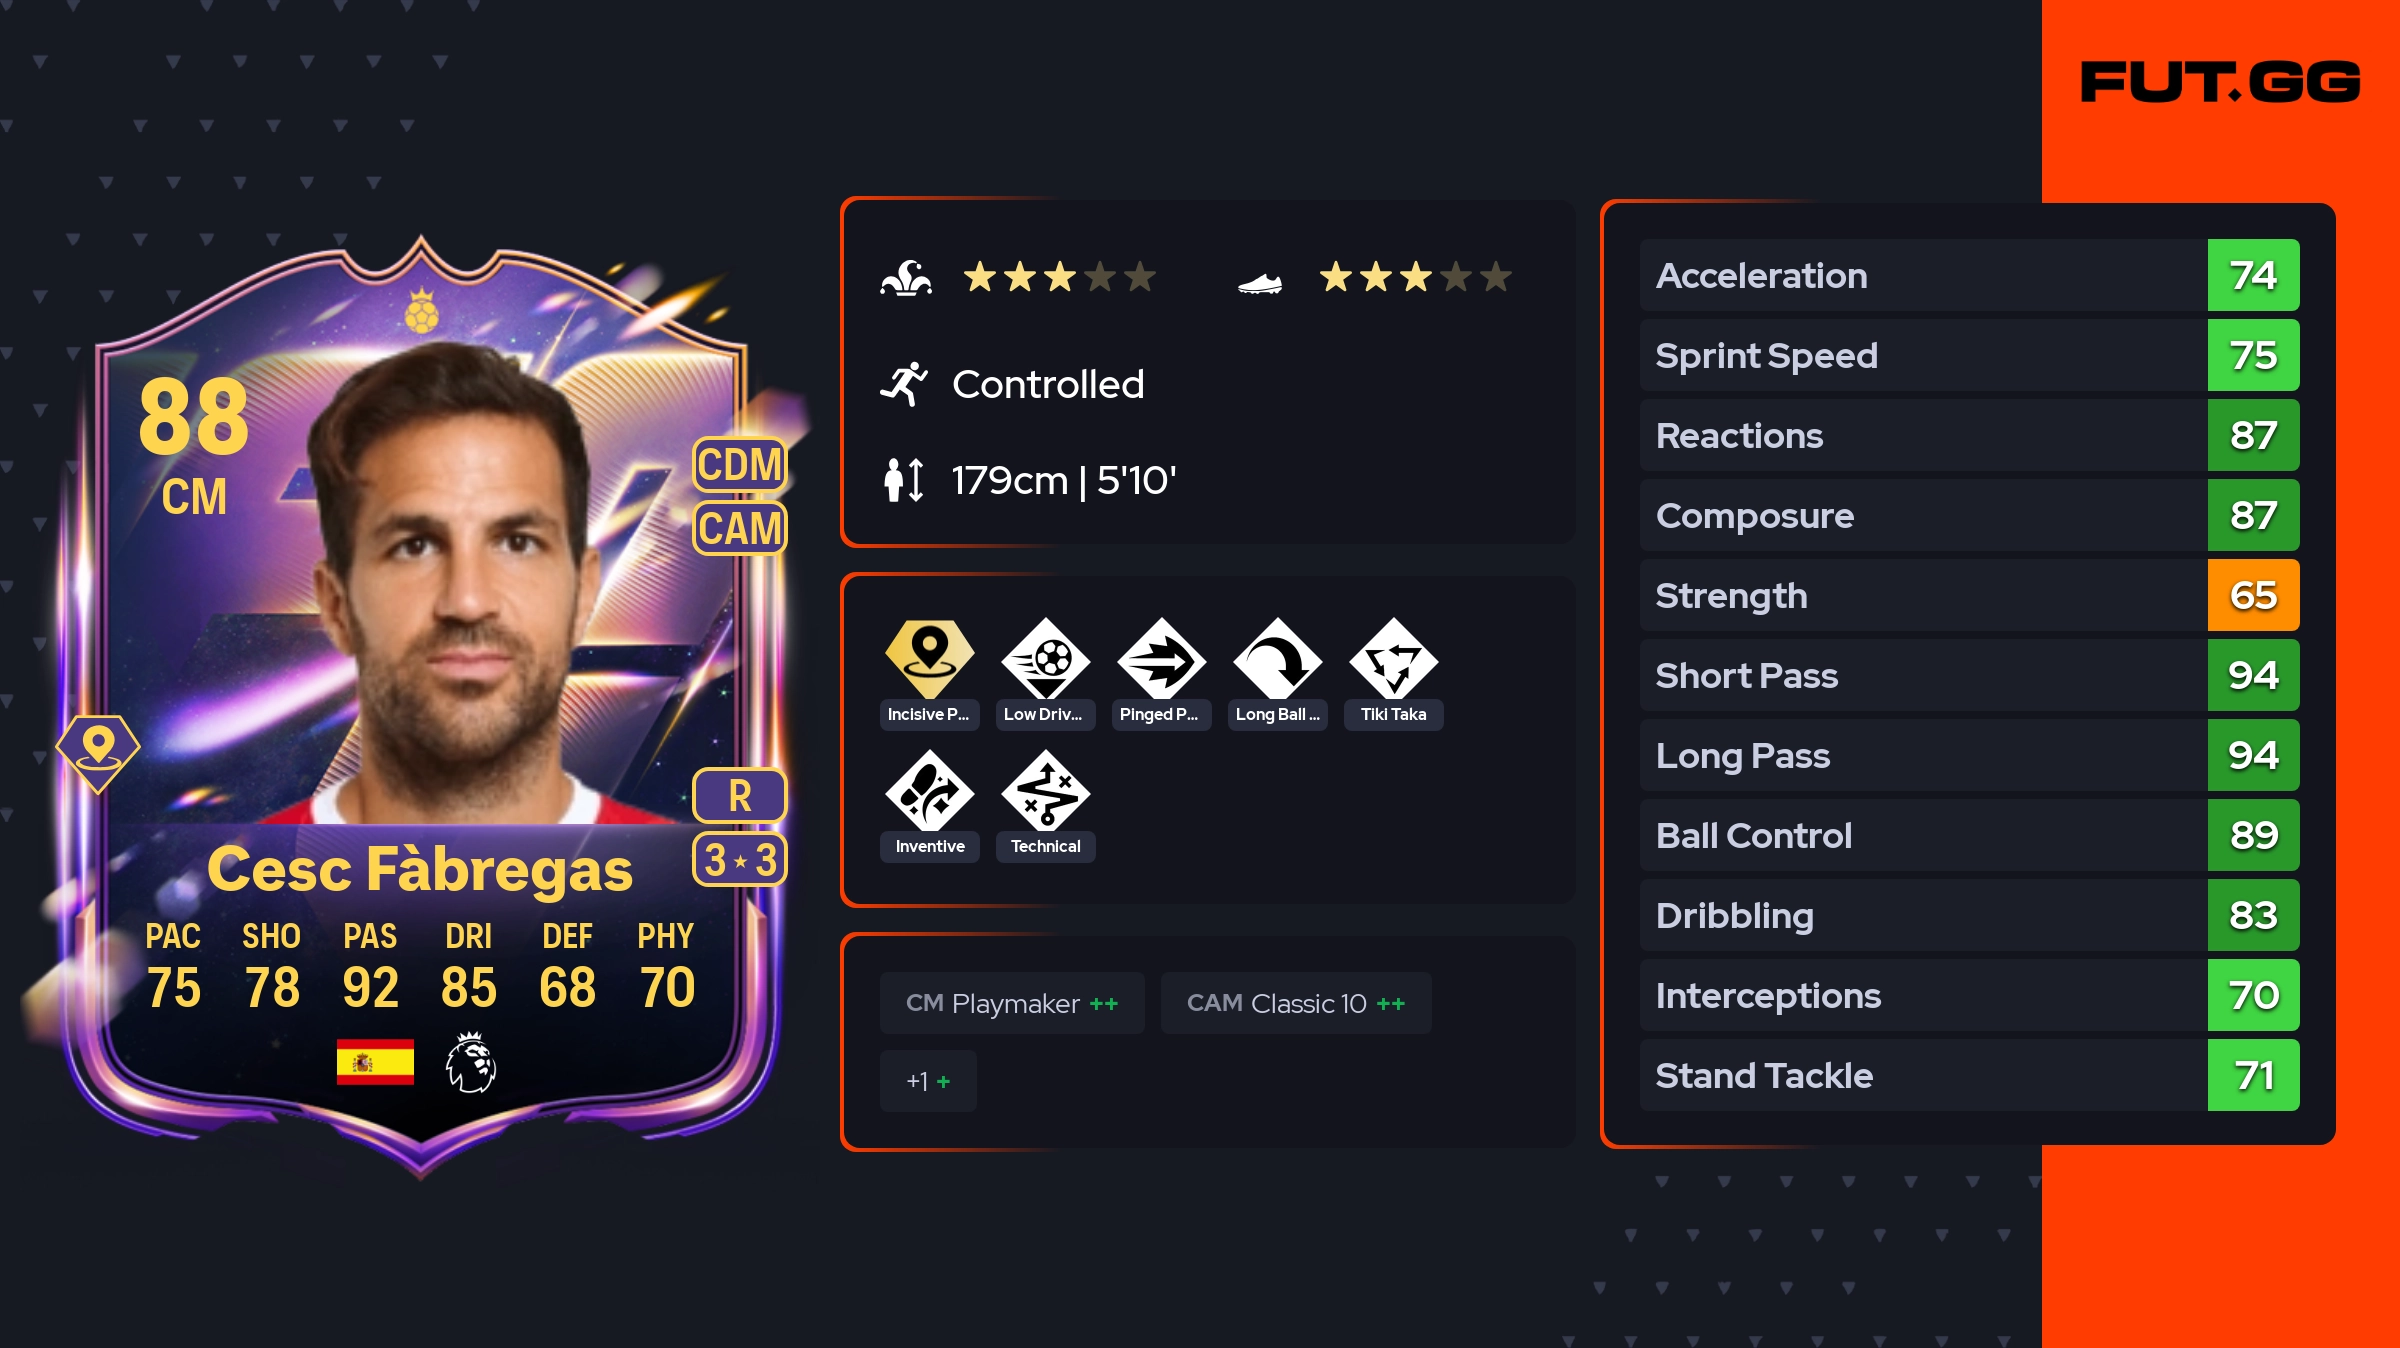Select the Inventive playstyle icon
Image resolution: width=2400 pixels, height=1348 pixels.
click(929, 791)
